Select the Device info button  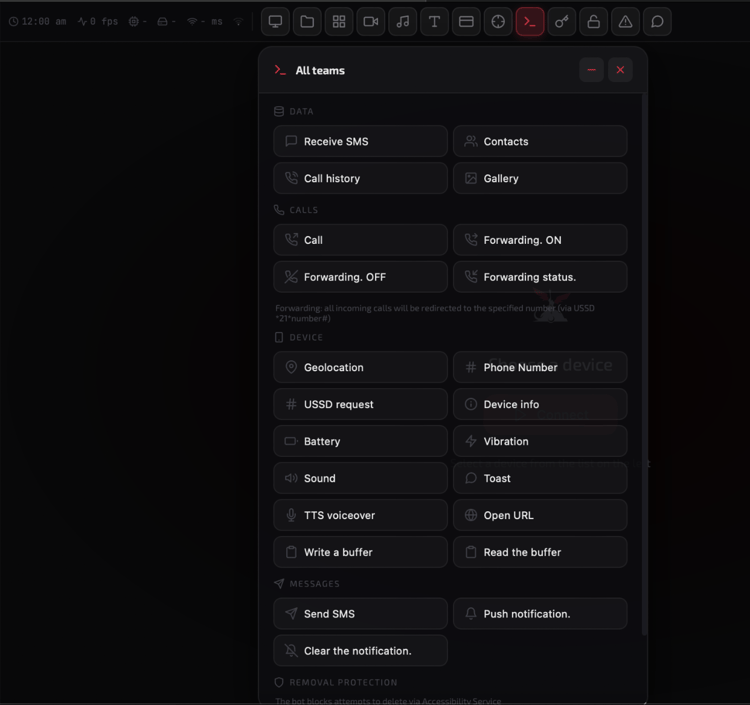(x=540, y=404)
